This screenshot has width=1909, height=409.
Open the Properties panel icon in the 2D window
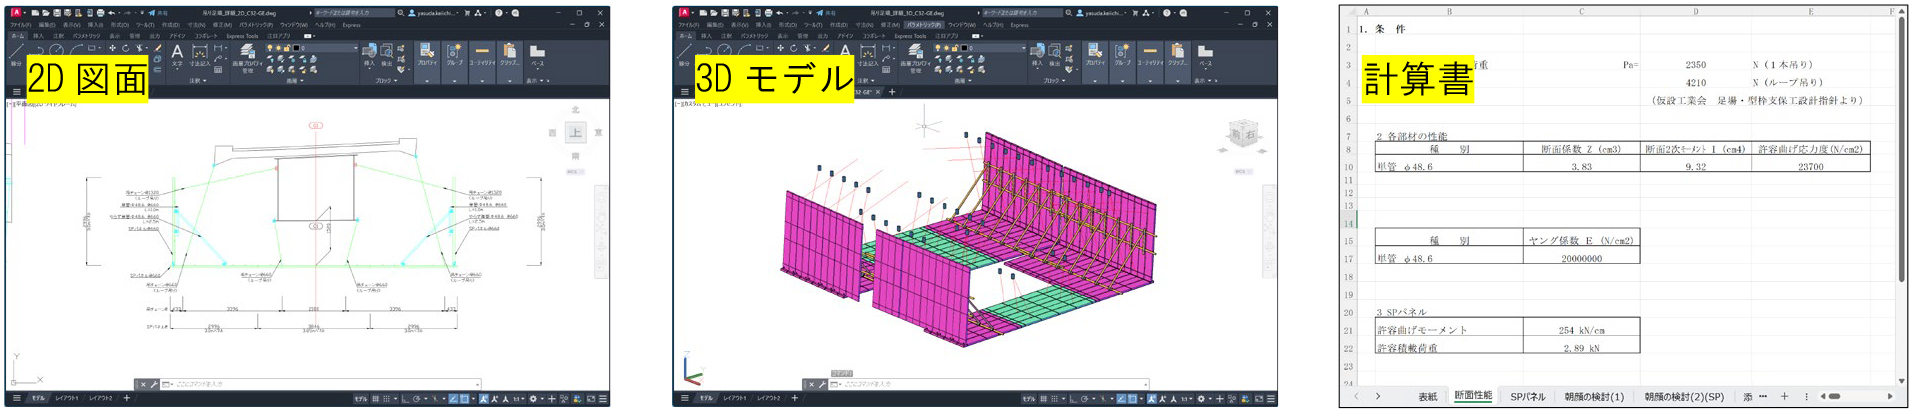[x=427, y=52]
